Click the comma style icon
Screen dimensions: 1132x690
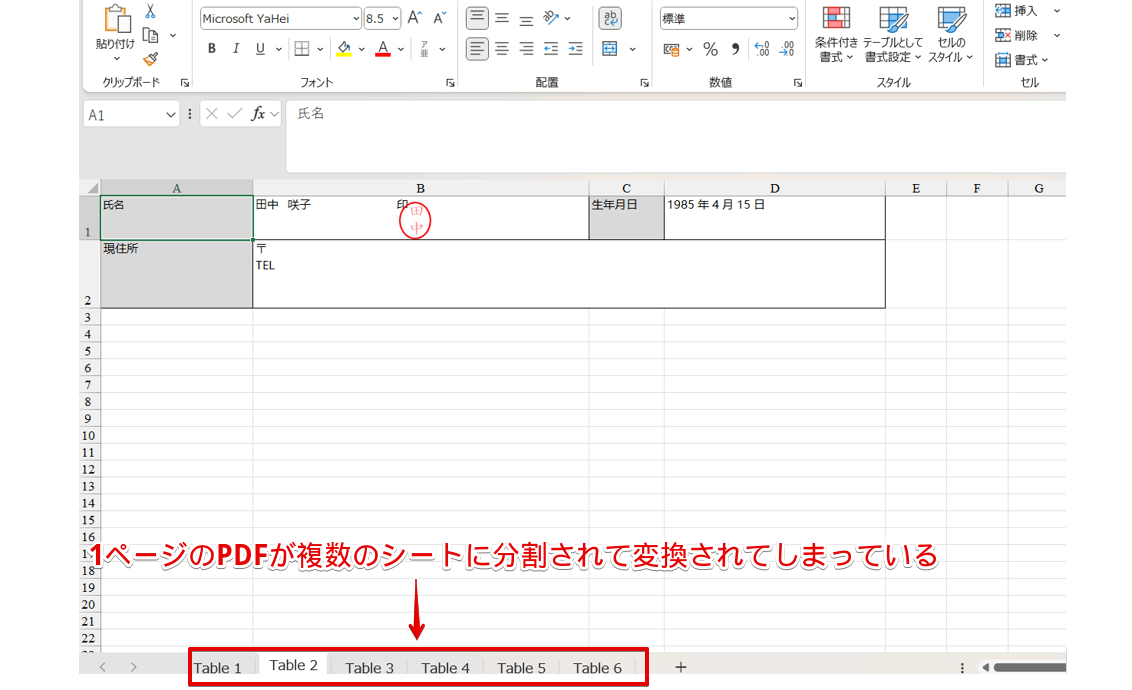735,47
